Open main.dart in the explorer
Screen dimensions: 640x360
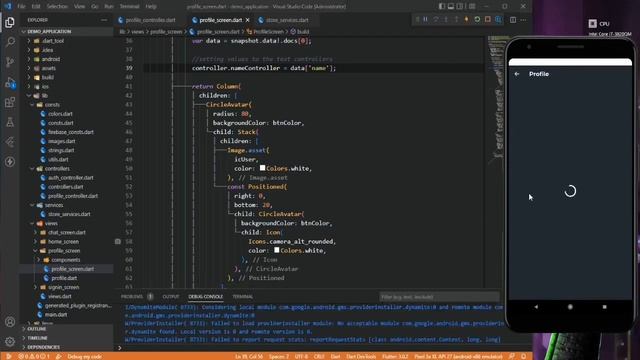point(67,314)
